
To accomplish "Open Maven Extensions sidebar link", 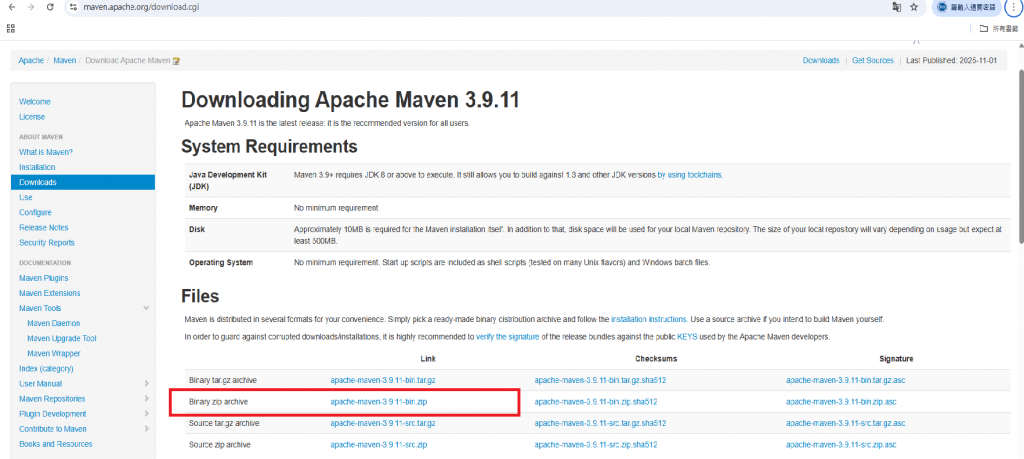I will tap(50, 293).
